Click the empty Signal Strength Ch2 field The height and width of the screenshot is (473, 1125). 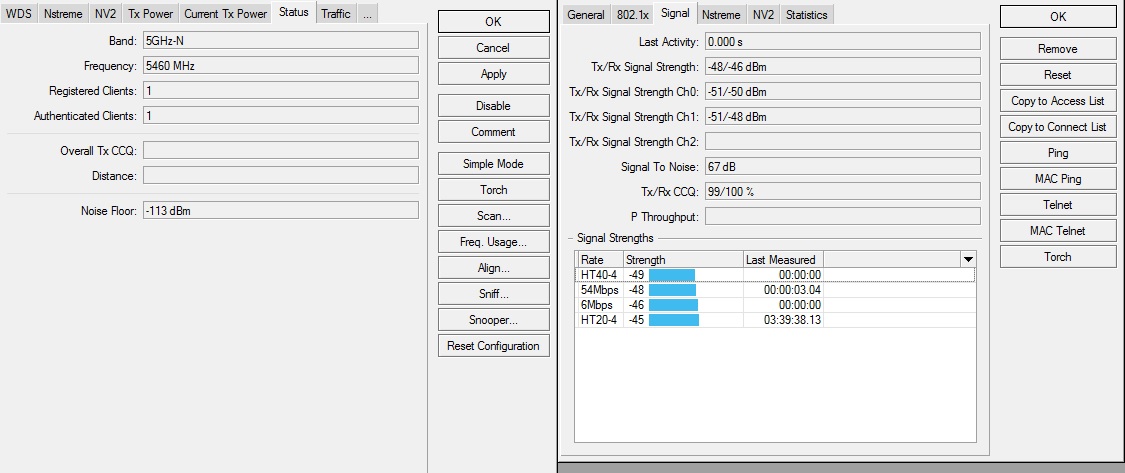pyautogui.click(x=843, y=141)
